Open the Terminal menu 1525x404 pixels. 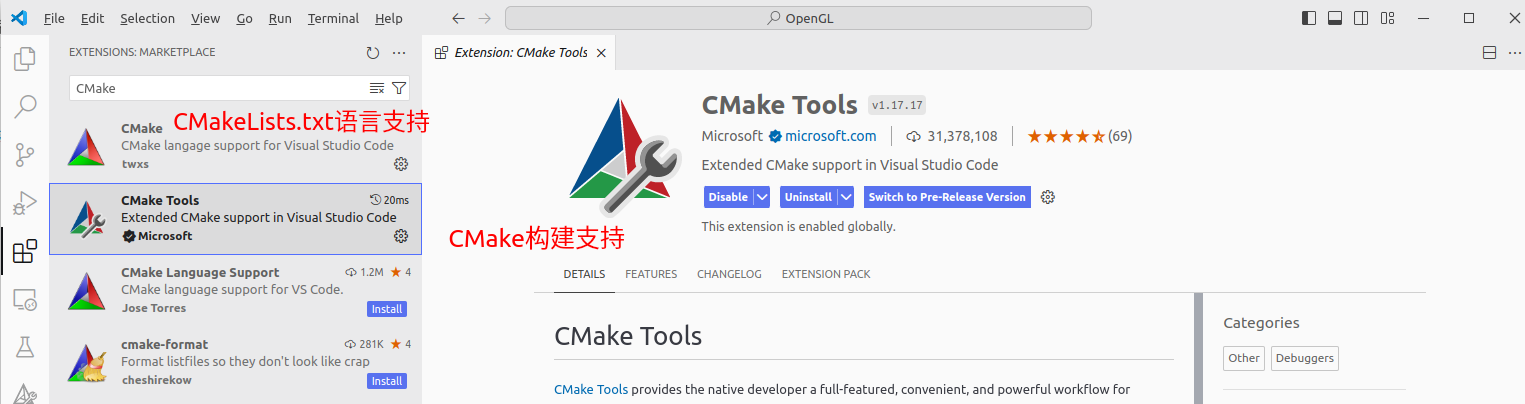click(x=333, y=18)
